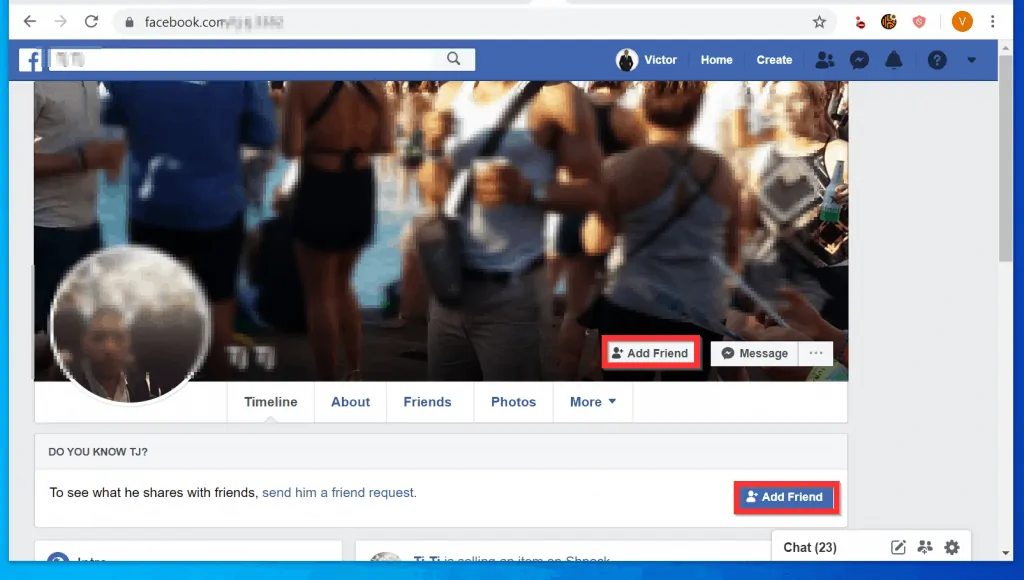The width and height of the screenshot is (1024, 580).
Task: Reload the page in Chrome
Action: (x=91, y=21)
